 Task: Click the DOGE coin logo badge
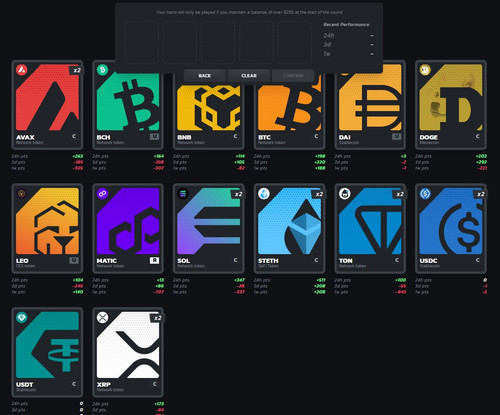click(x=425, y=70)
